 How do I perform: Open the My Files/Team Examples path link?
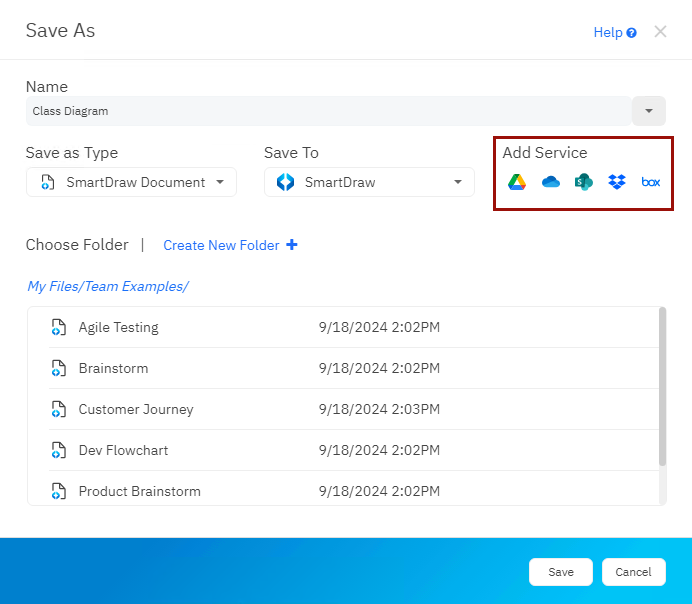[108, 286]
